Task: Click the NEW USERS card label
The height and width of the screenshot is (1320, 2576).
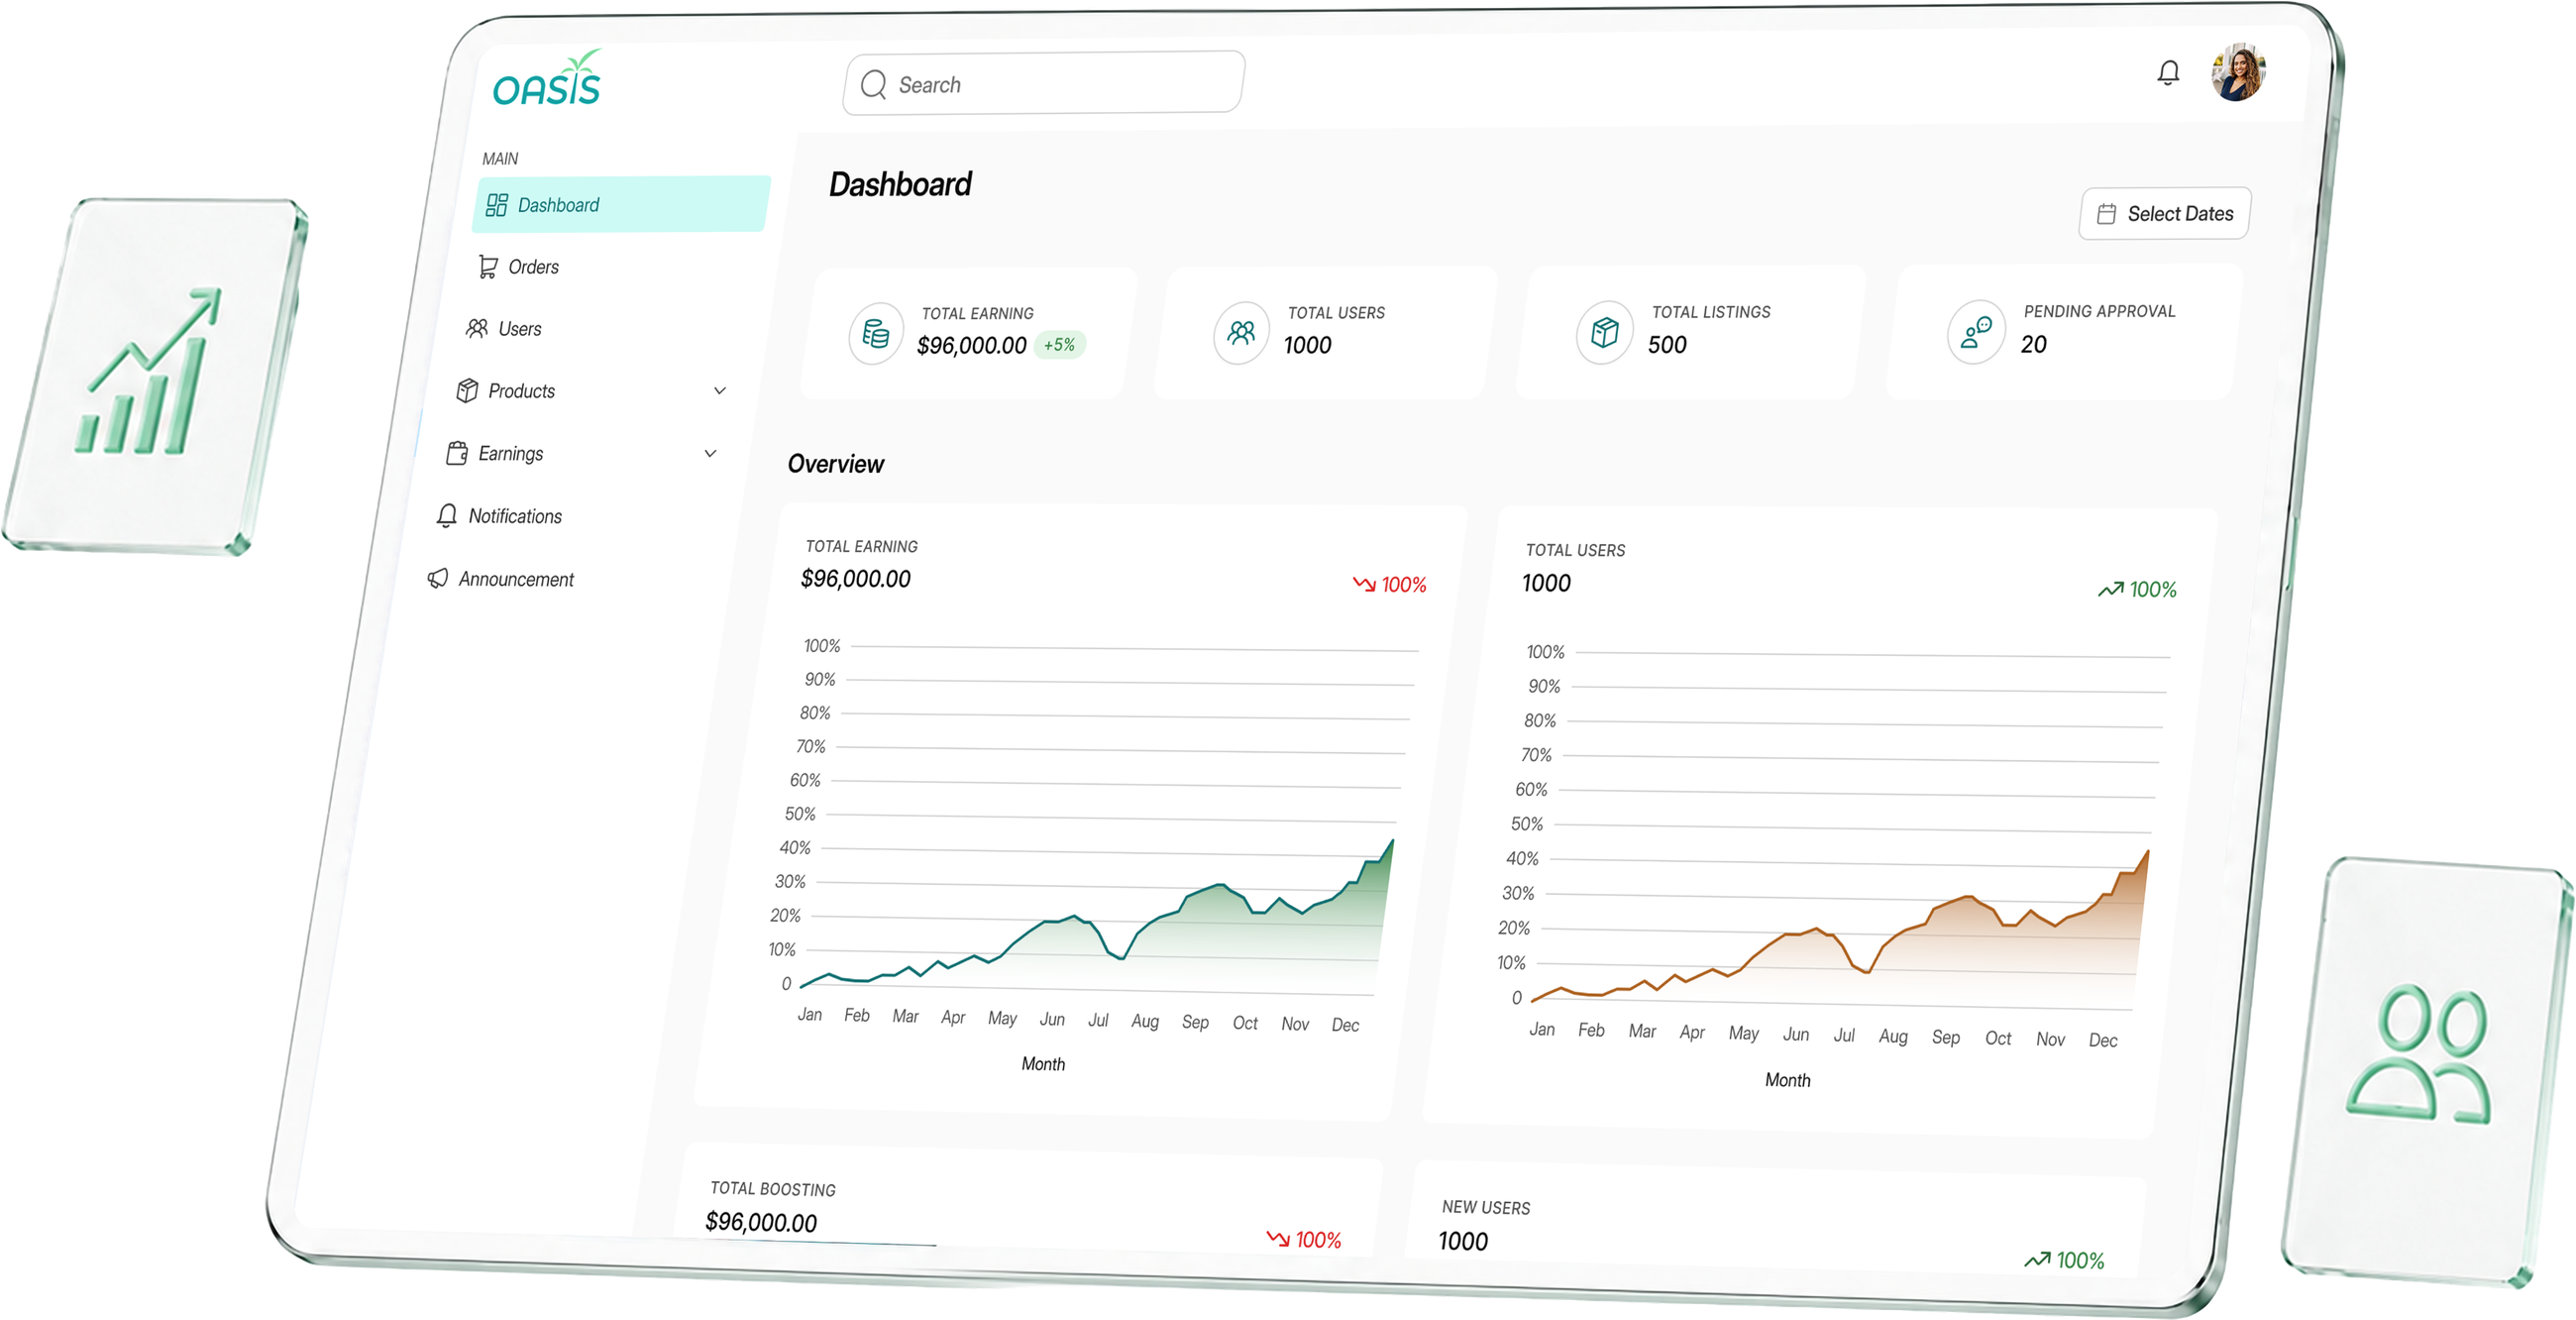Action: [x=1486, y=1208]
